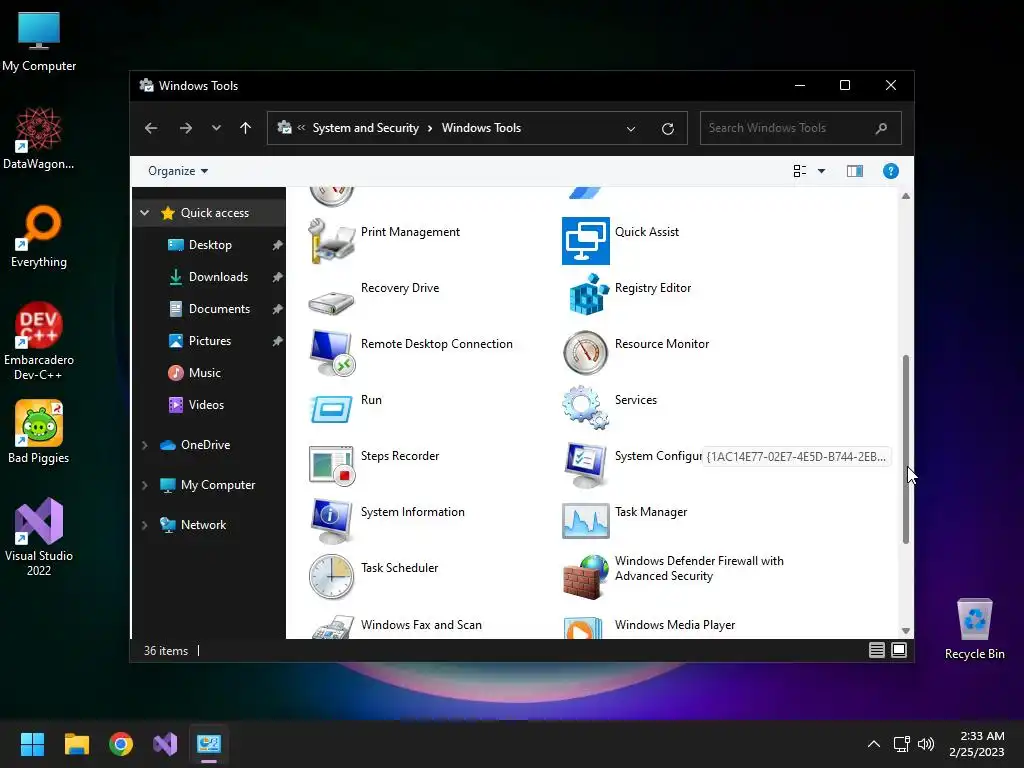Viewport: 1024px width, 768px height.
Task: Select the Remote Desktop Connection icon
Action: click(x=332, y=353)
